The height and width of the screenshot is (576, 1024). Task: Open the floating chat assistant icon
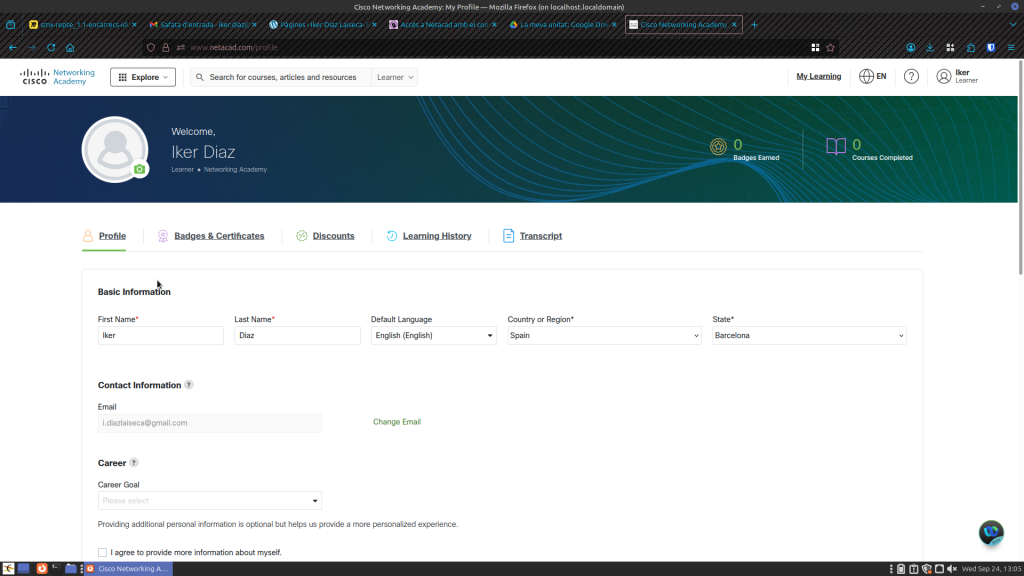tap(990, 532)
